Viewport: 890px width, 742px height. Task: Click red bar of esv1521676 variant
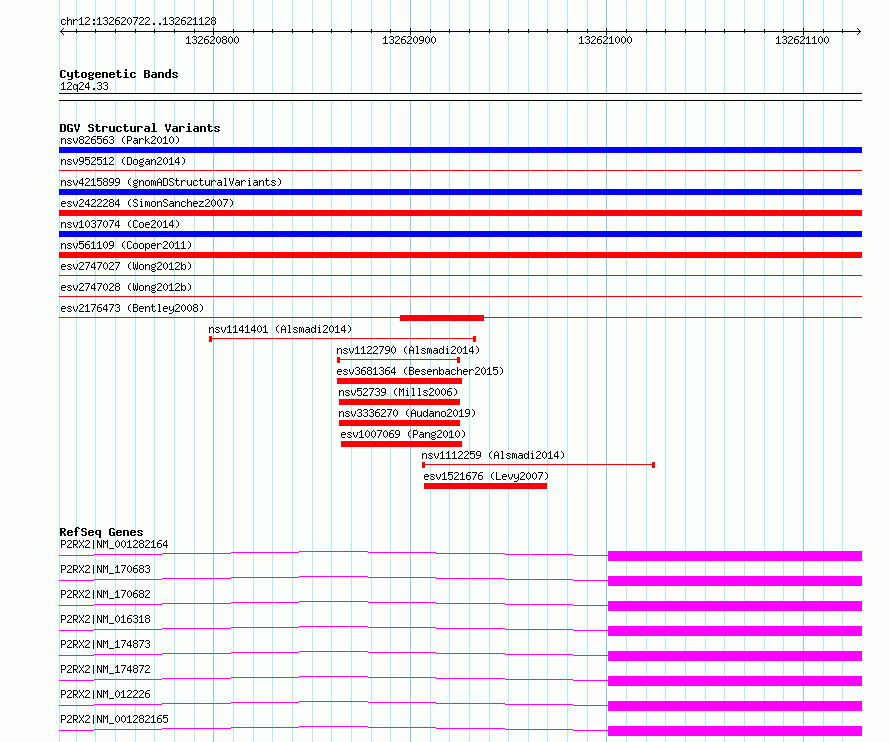click(x=485, y=486)
